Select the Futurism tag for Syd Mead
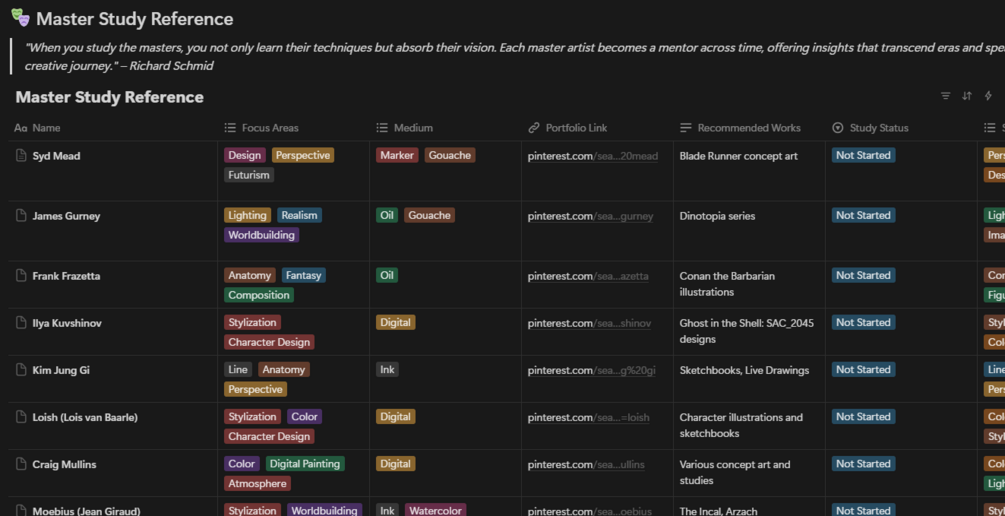 tap(249, 175)
